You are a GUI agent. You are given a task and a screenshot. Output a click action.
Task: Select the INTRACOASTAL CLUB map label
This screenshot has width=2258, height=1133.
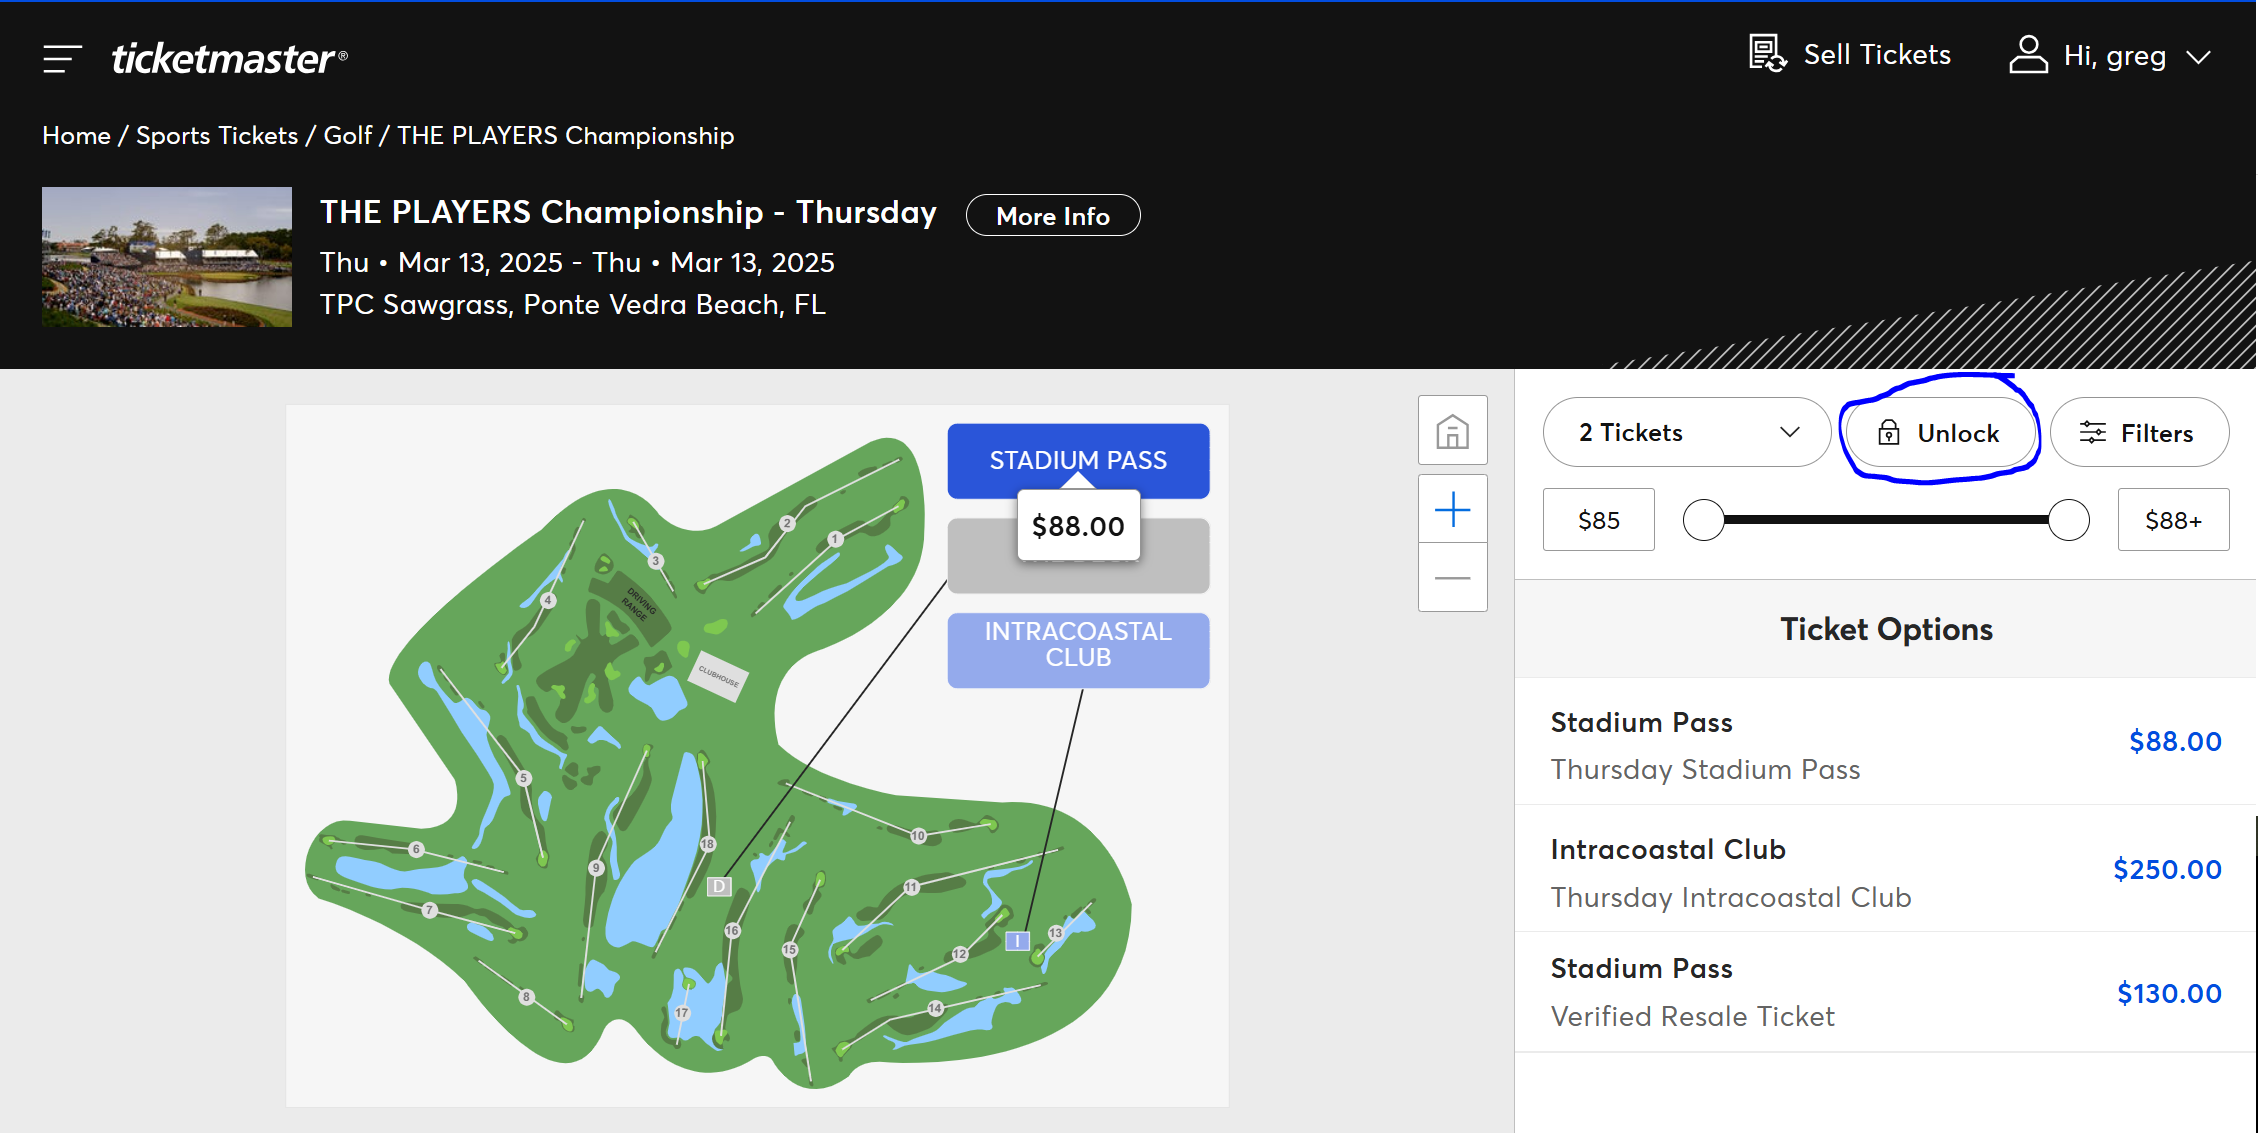click(1078, 645)
